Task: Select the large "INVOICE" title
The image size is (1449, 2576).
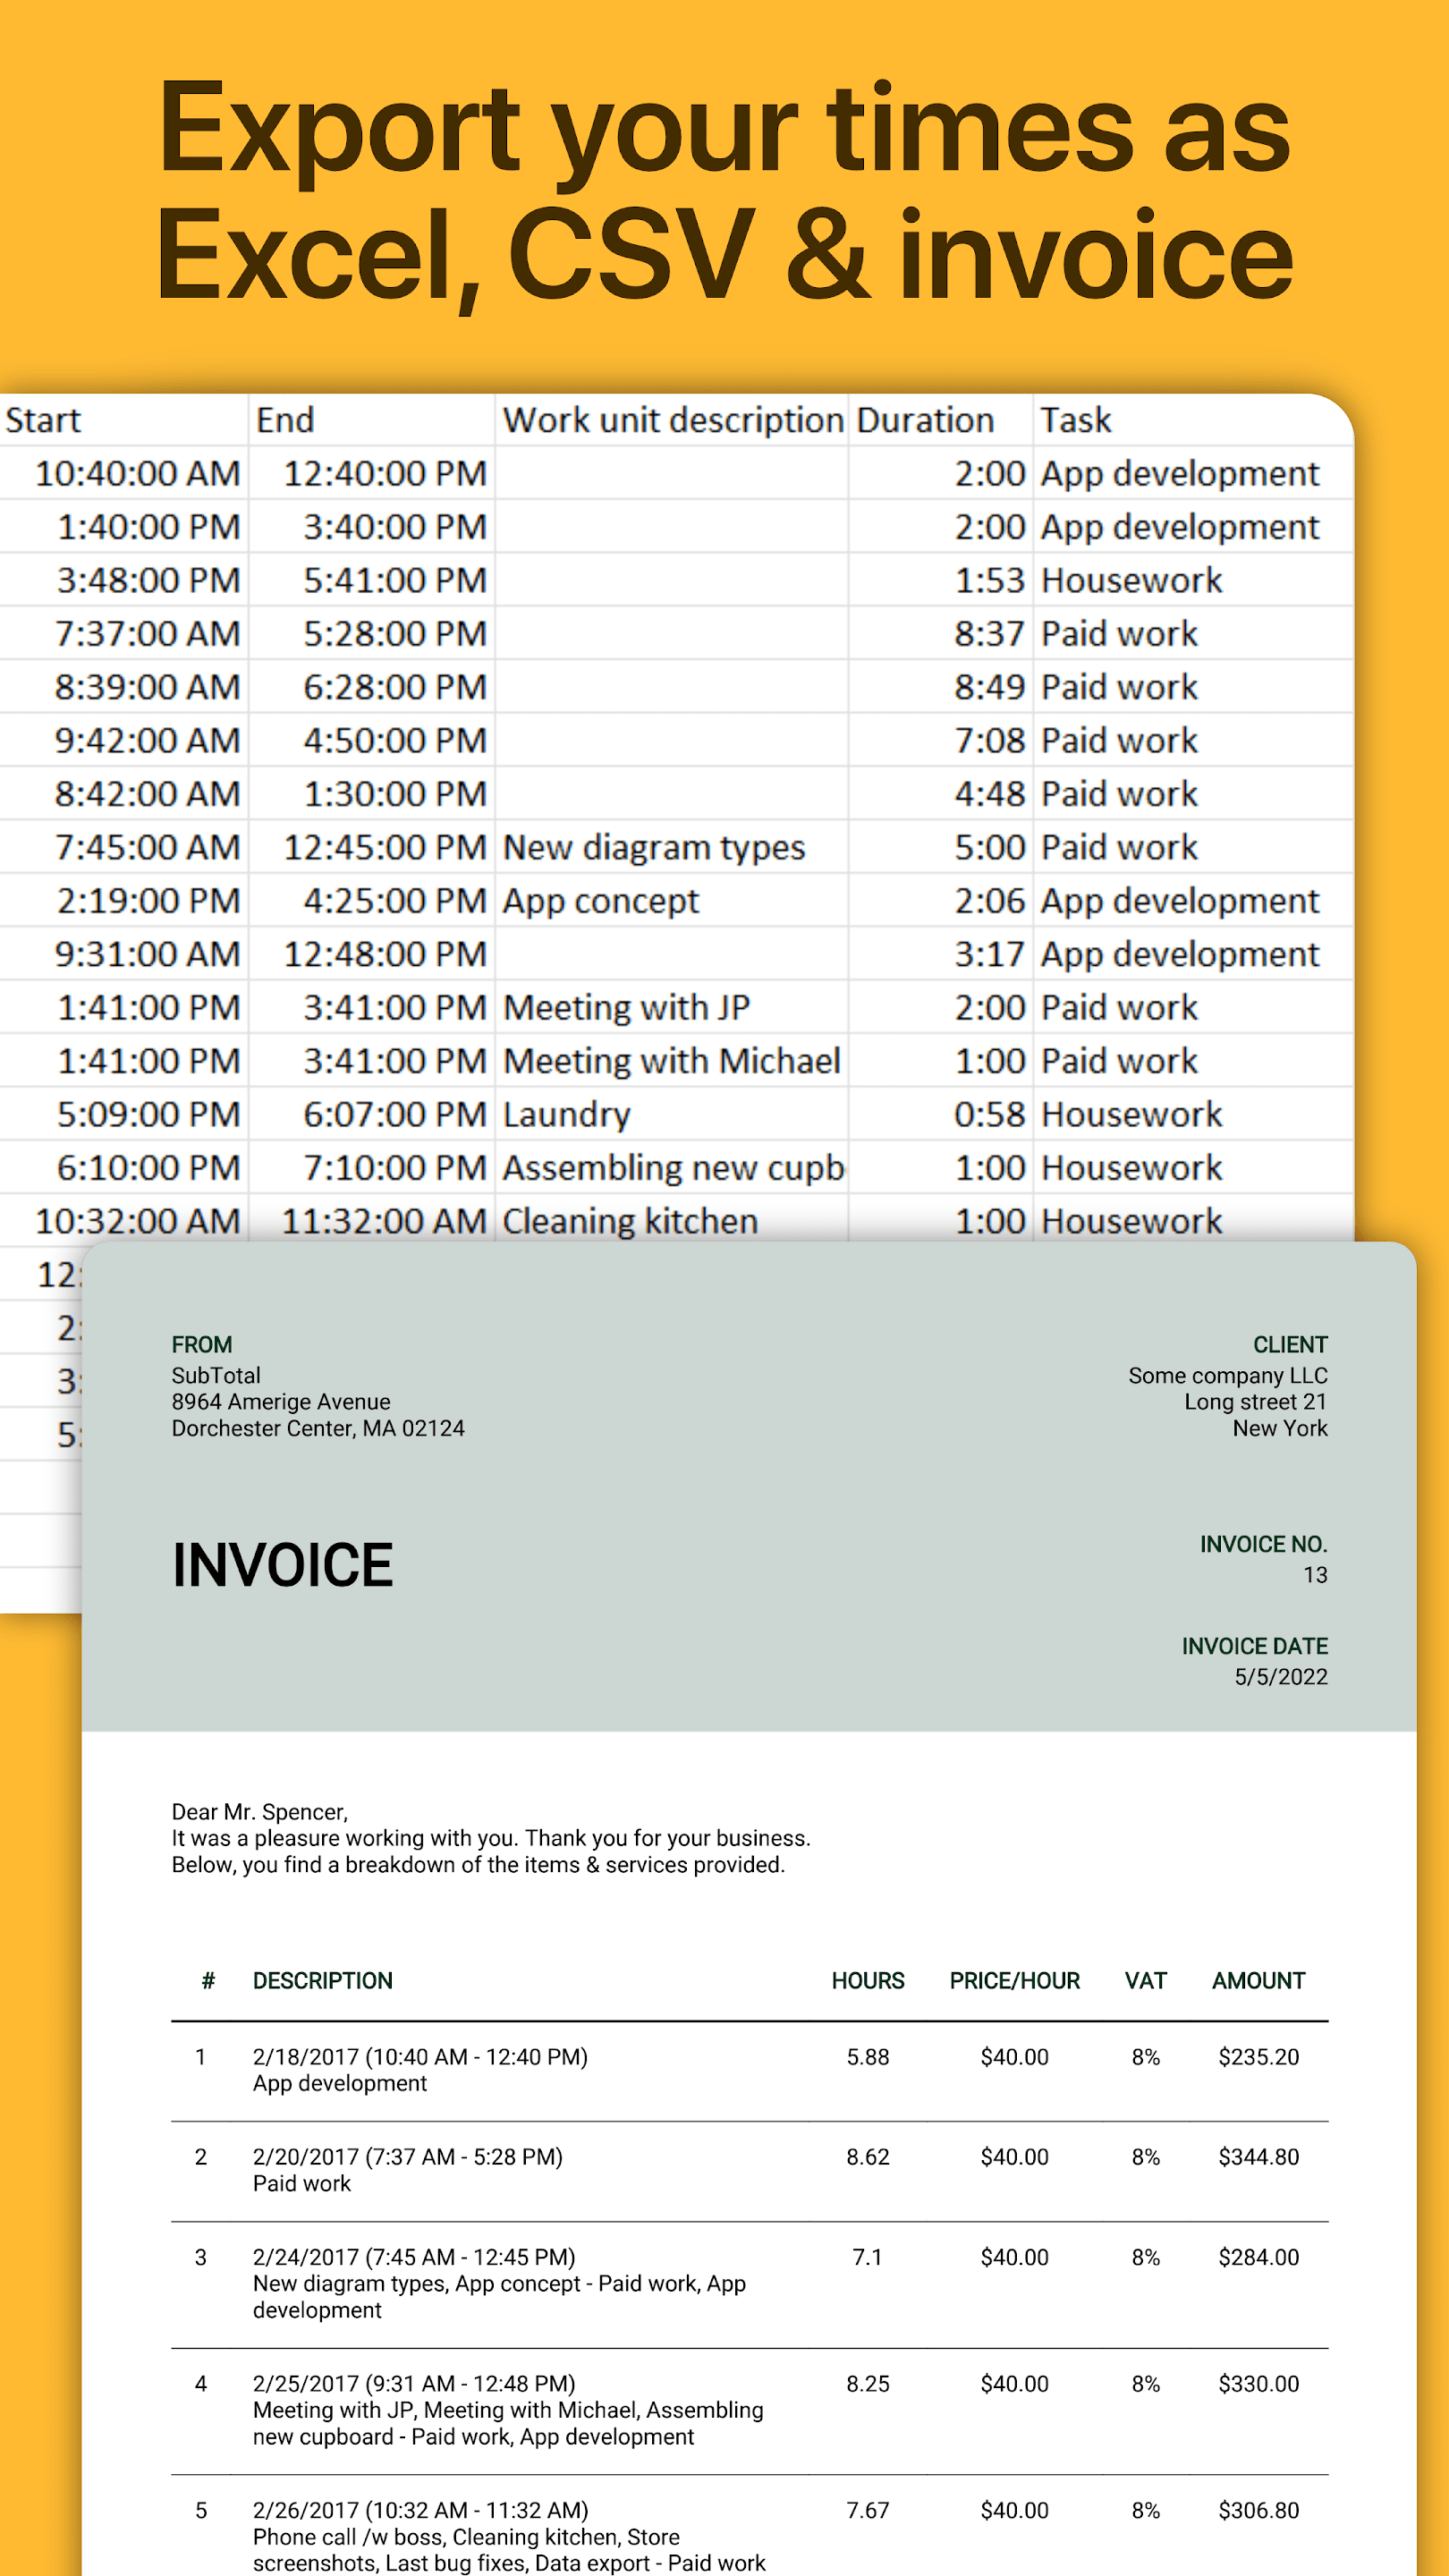Action: pos(283,1565)
